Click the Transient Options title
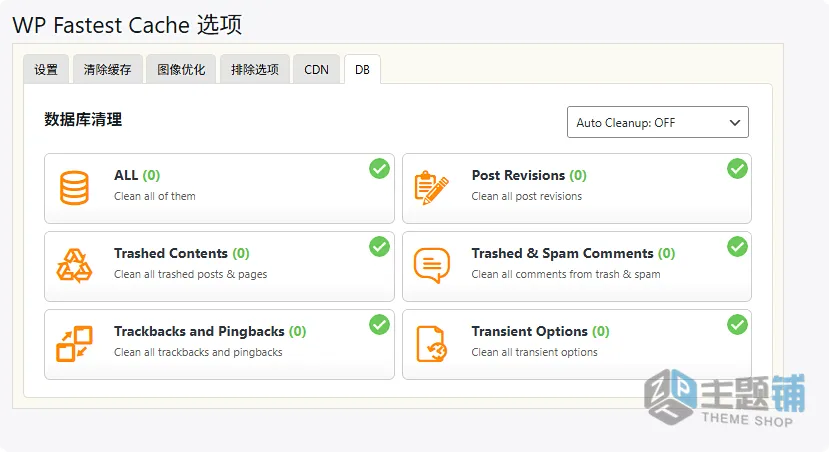Image resolution: width=829 pixels, height=452 pixels. click(540, 331)
